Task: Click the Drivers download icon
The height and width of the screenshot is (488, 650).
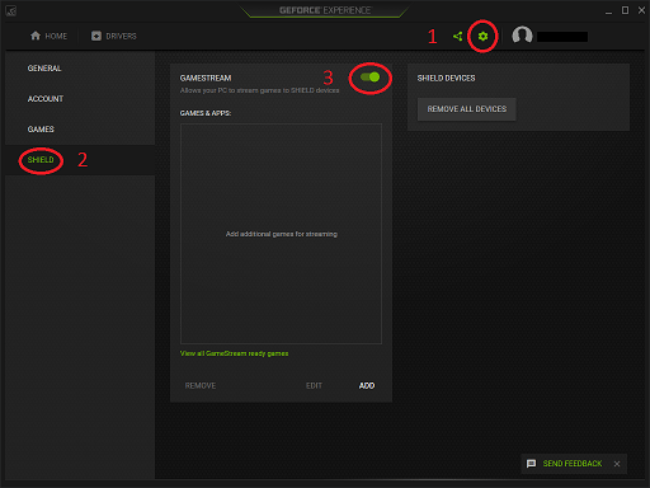Action: (x=97, y=36)
